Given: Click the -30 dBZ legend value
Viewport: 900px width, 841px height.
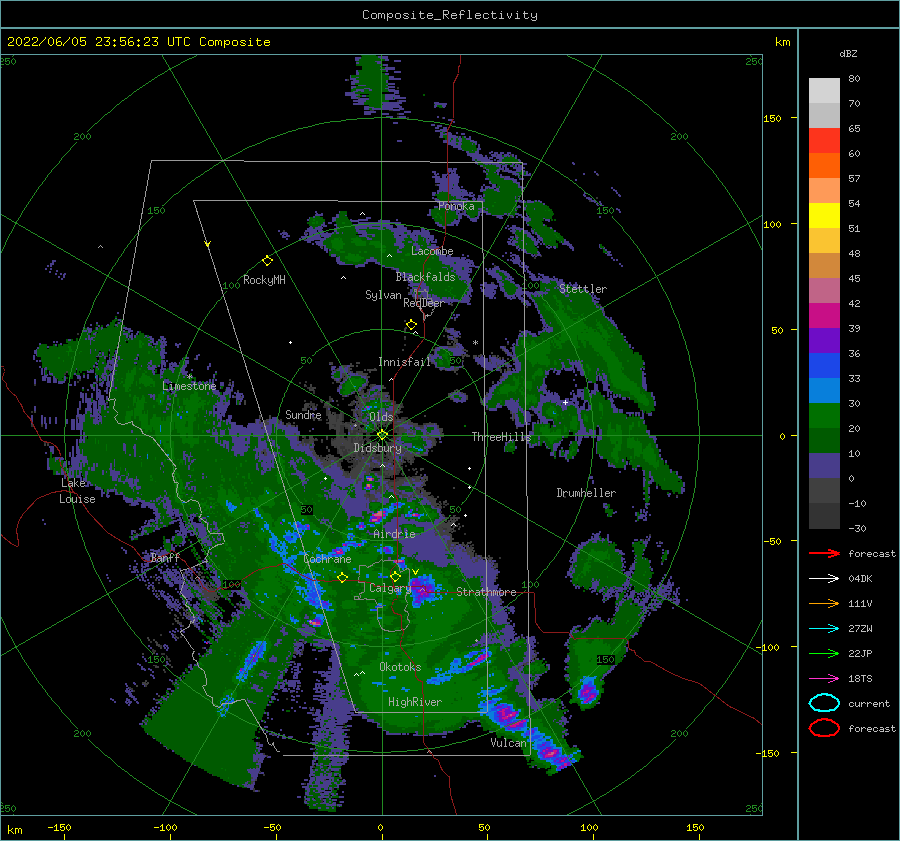Looking at the screenshot, I should coord(857,528).
